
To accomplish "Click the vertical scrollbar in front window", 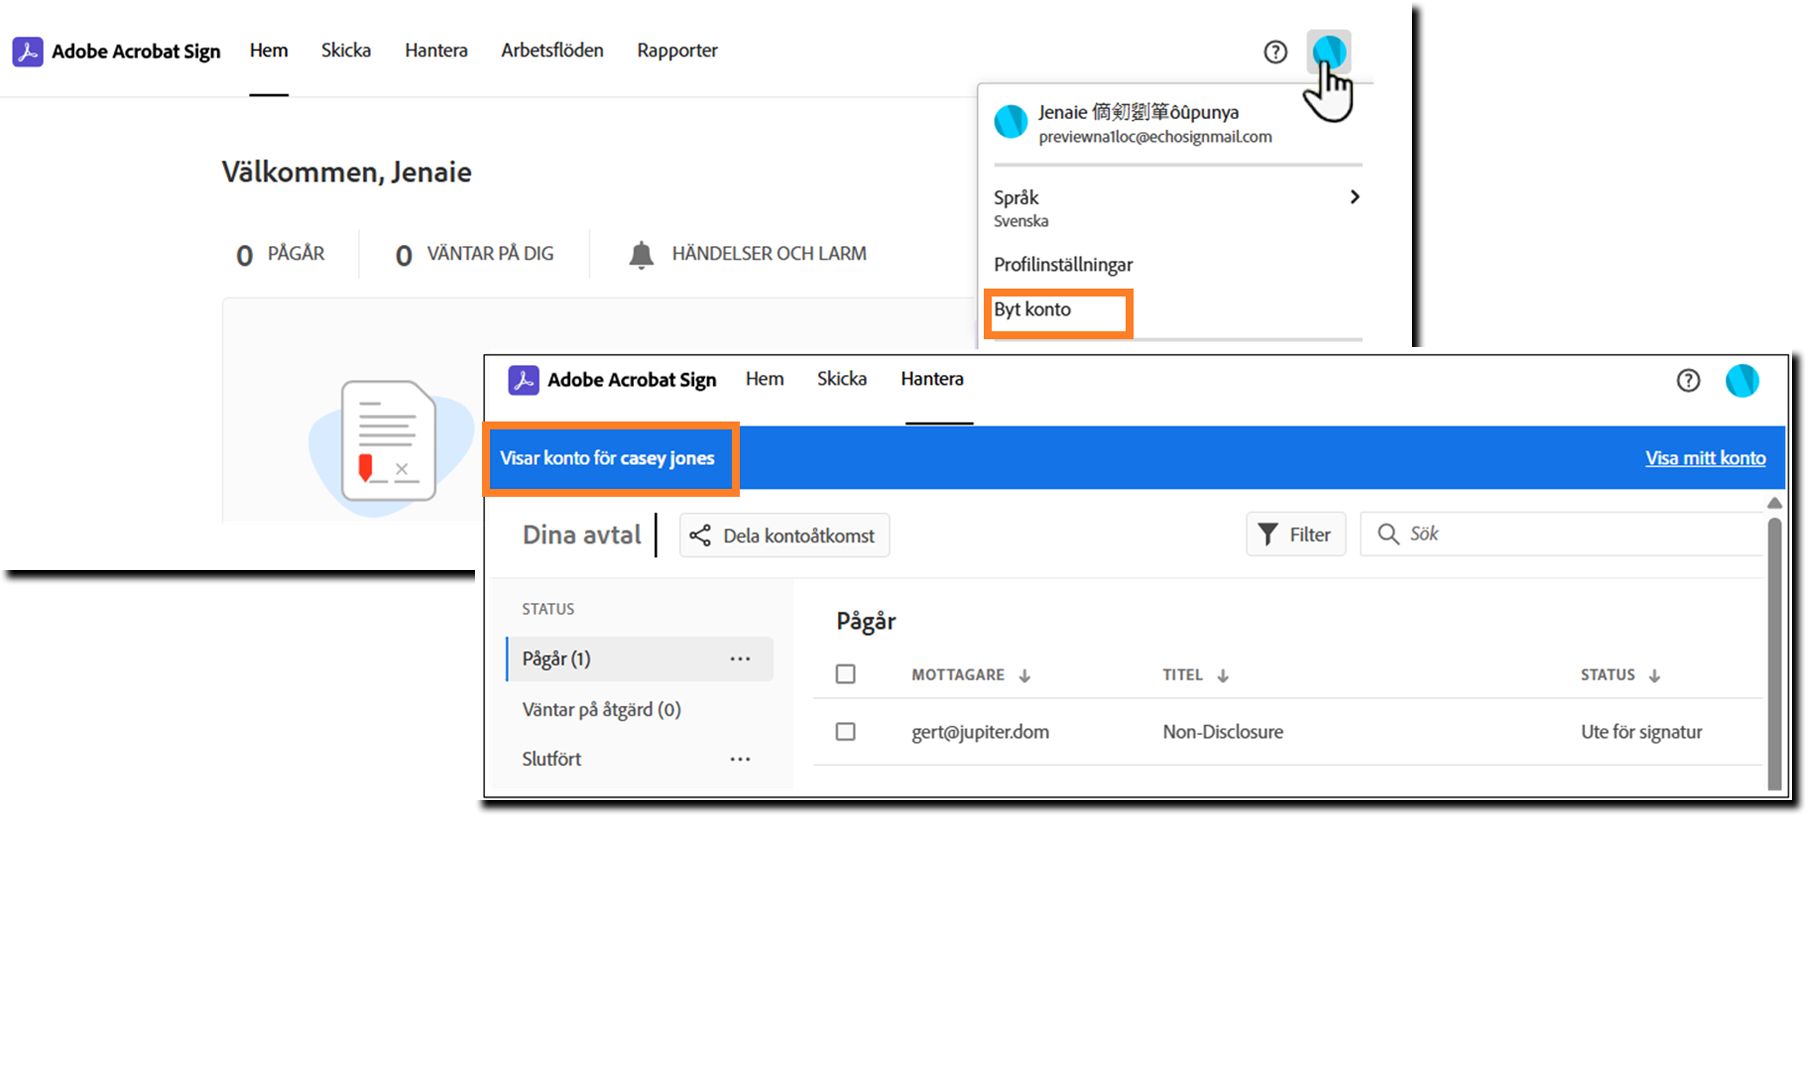I will [x=1774, y=654].
